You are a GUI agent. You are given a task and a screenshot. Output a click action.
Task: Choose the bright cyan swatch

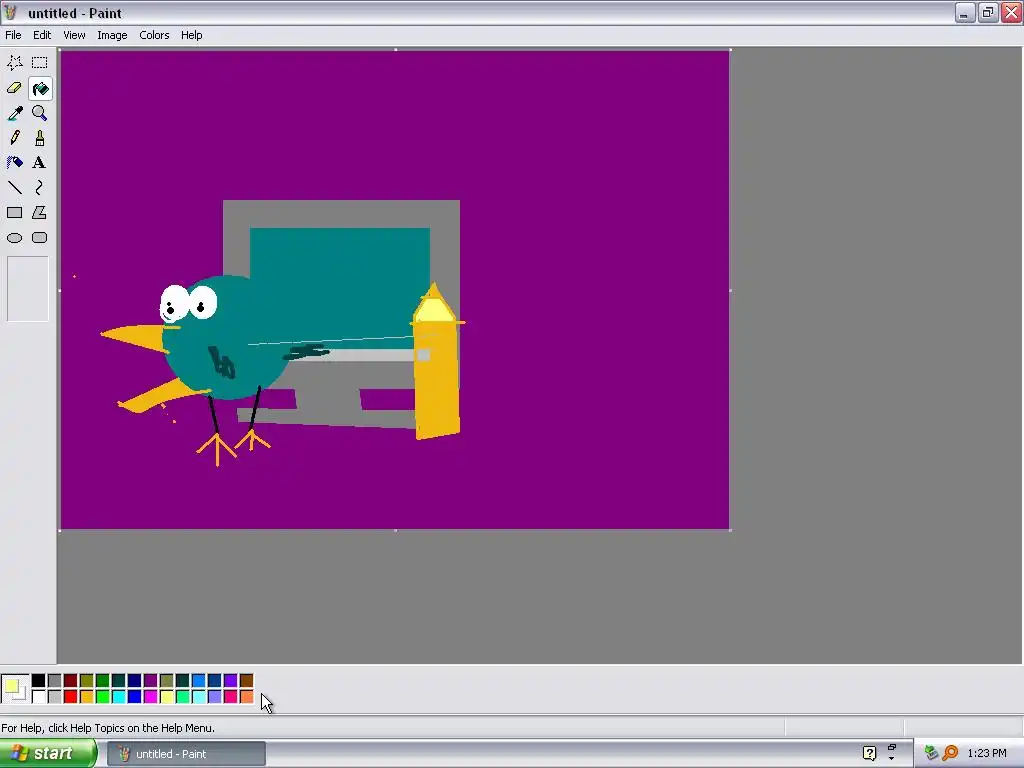(x=118, y=697)
